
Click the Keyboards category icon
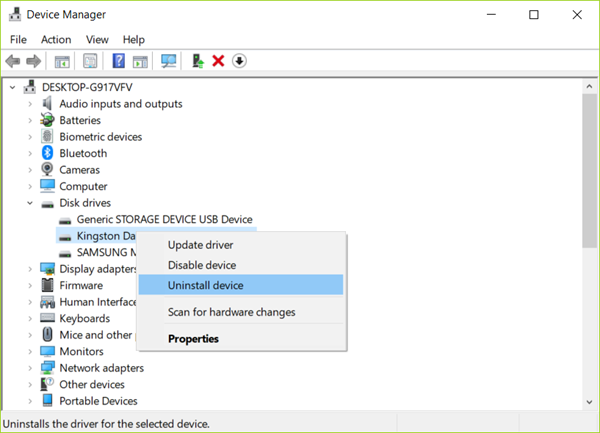(x=47, y=318)
